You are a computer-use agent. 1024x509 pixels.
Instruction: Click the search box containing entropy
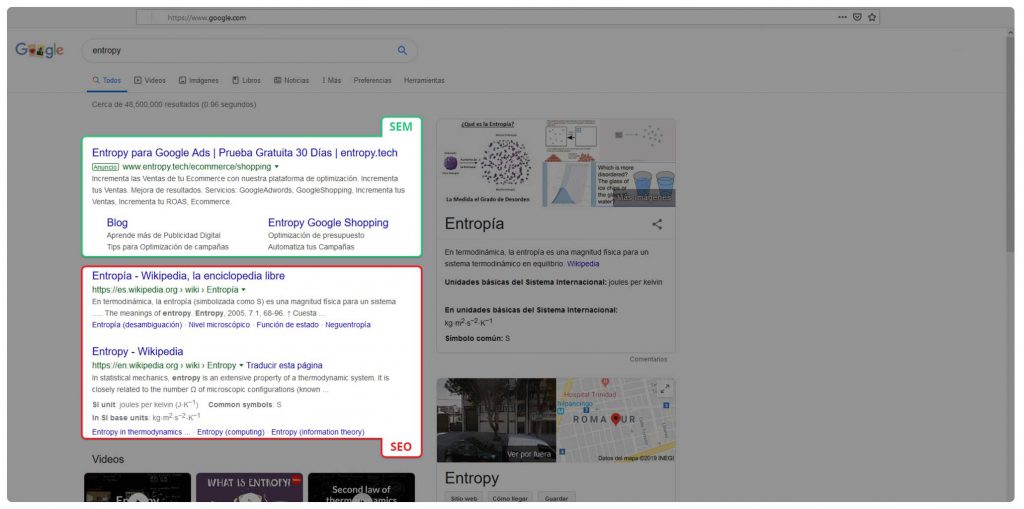tap(249, 50)
